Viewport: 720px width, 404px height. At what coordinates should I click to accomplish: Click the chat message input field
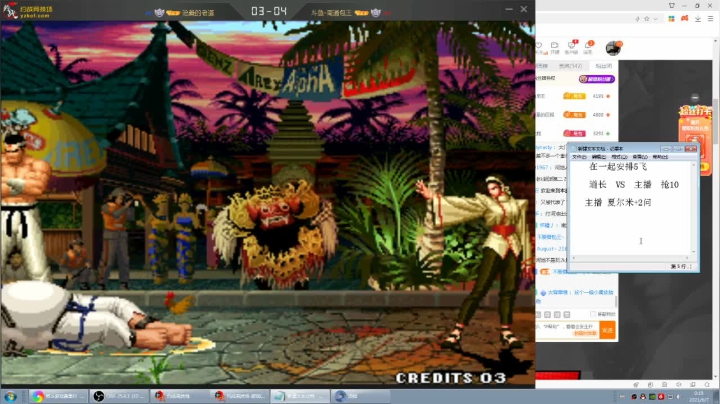(x=567, y=330)
